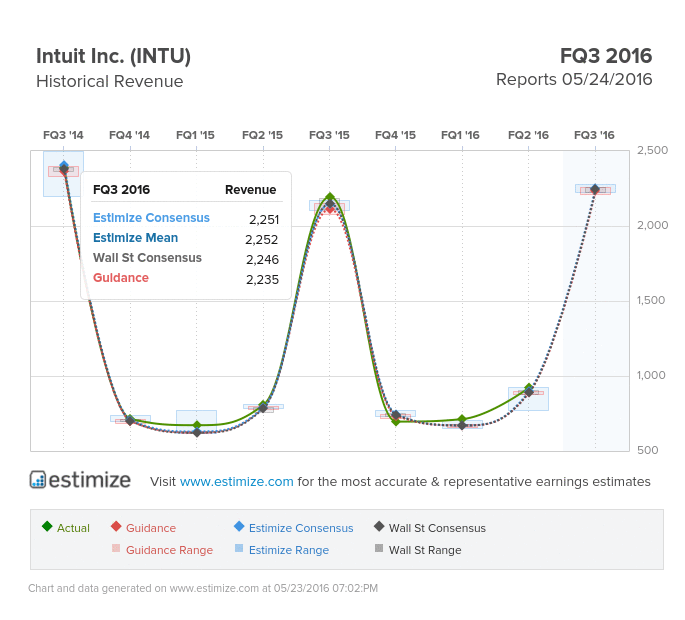Click the FQ3 '14 Estimize blue data point
The image size is (685, 620).
[x=64, y=165]
